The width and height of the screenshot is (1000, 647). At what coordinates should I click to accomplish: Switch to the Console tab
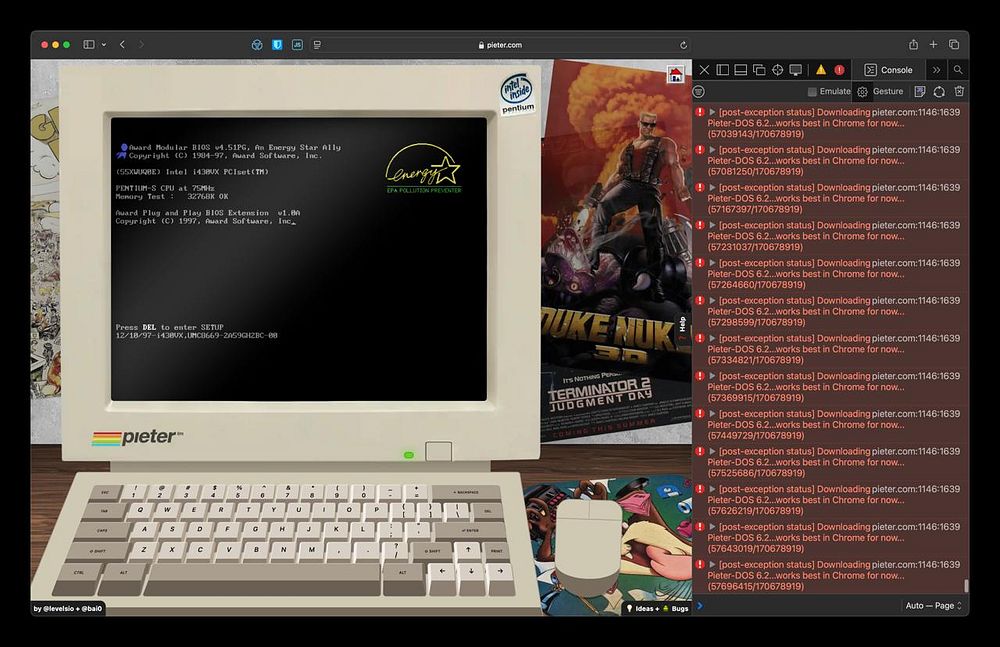point(888,70)
